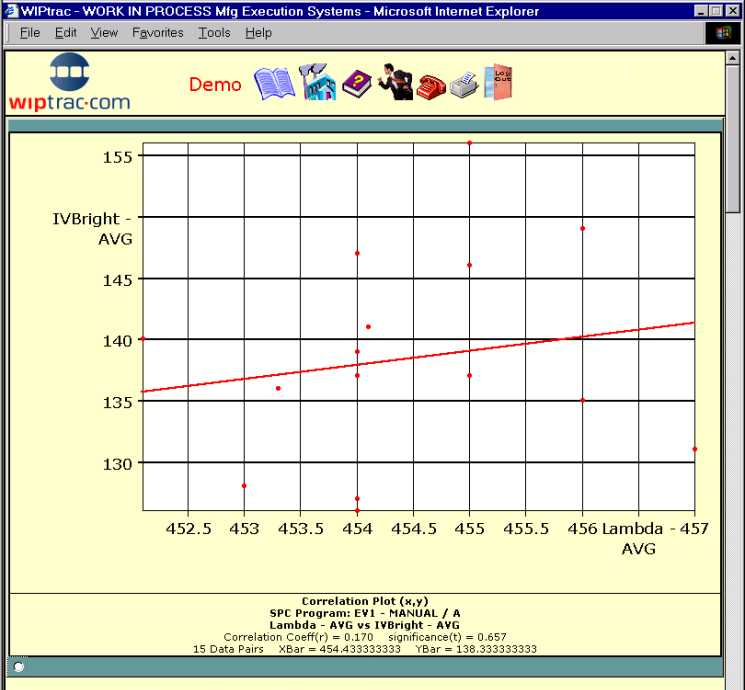Open the Tools menu
The width and height of the screenshot is (745, 690).
(214, 33)
